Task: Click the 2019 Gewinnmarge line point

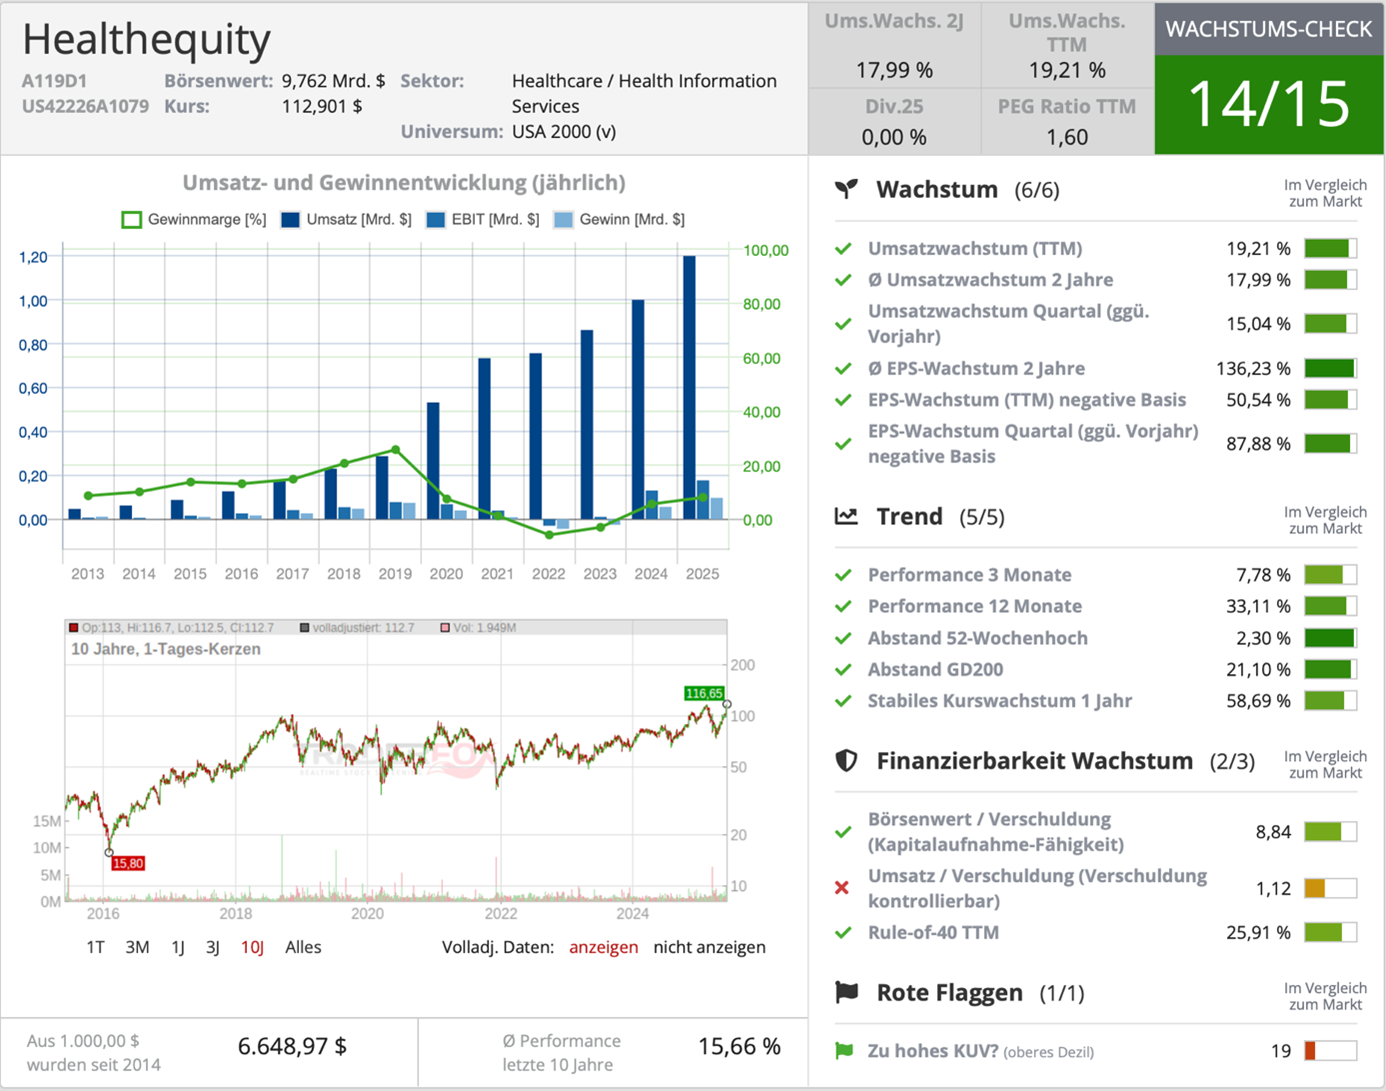Action: click(x=396, y=450)
